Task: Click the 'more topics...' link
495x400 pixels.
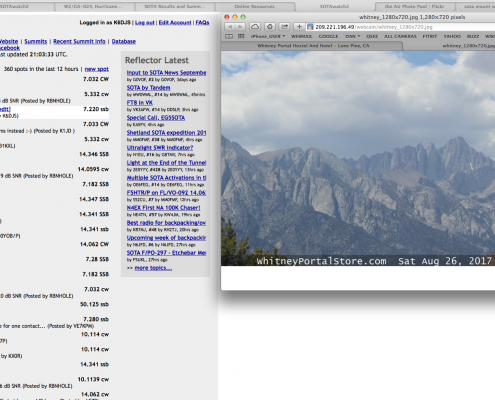Action: tap(153, 268)
